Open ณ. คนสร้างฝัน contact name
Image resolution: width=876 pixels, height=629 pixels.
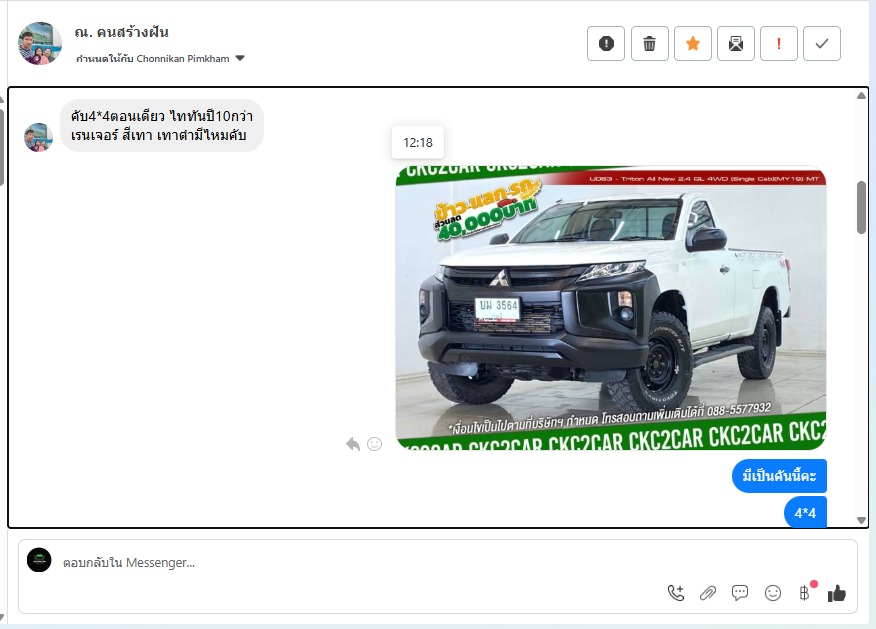point(121,32)
